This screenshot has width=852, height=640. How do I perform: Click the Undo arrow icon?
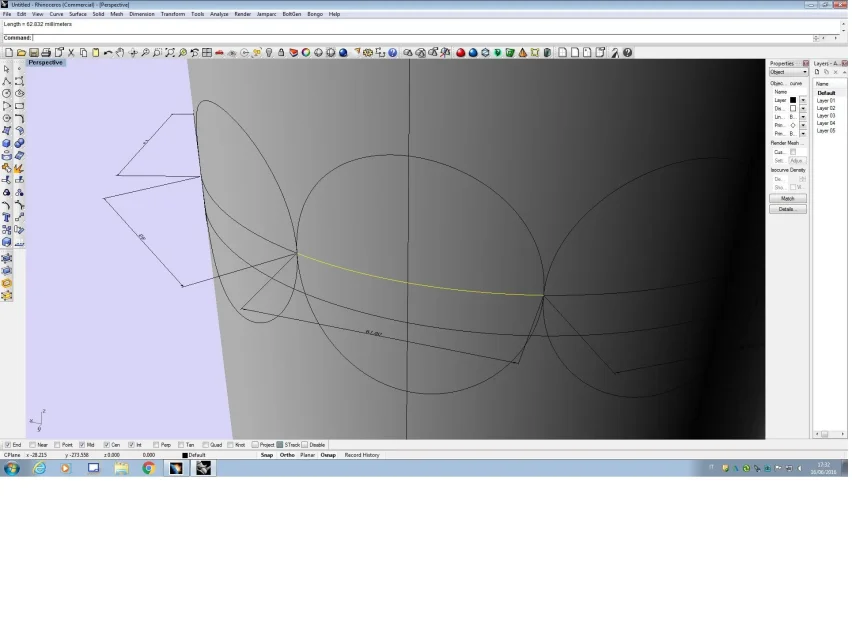click(x=108, y=53)
